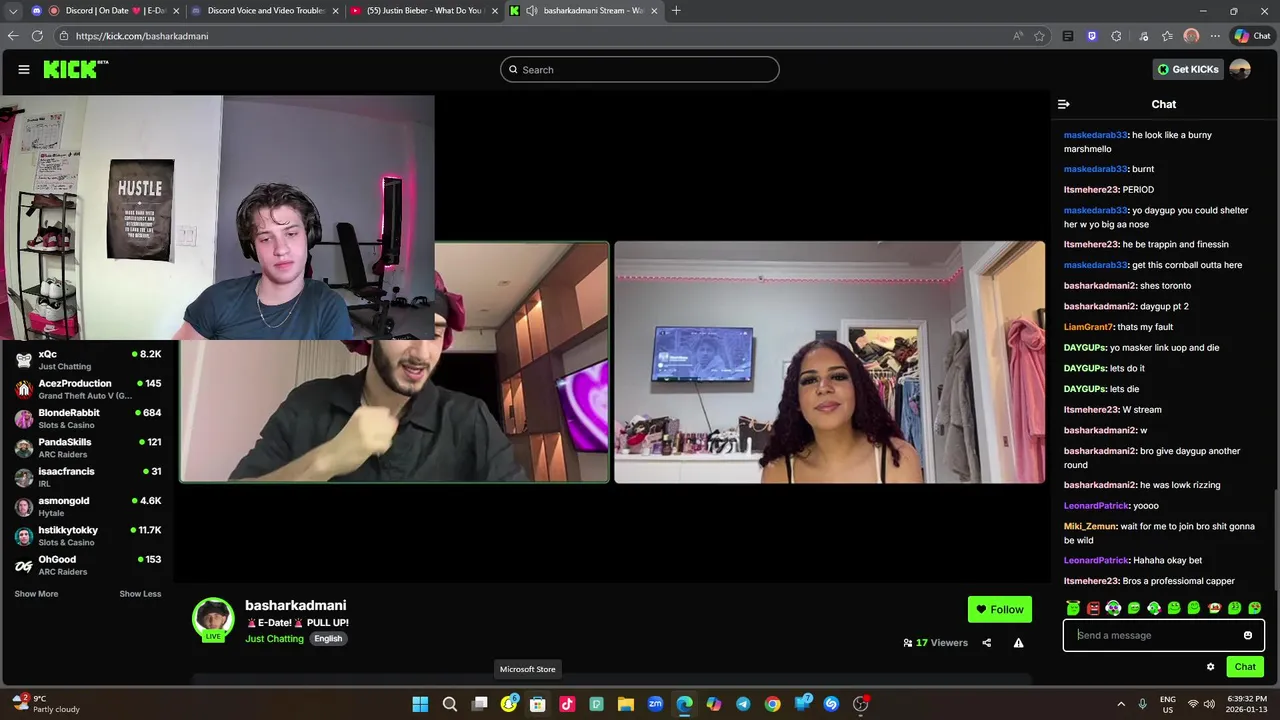Viewport: 1280px width, 720px height.
Task: Open PandaSkills channel in sidebar
Action: point(88,448)
